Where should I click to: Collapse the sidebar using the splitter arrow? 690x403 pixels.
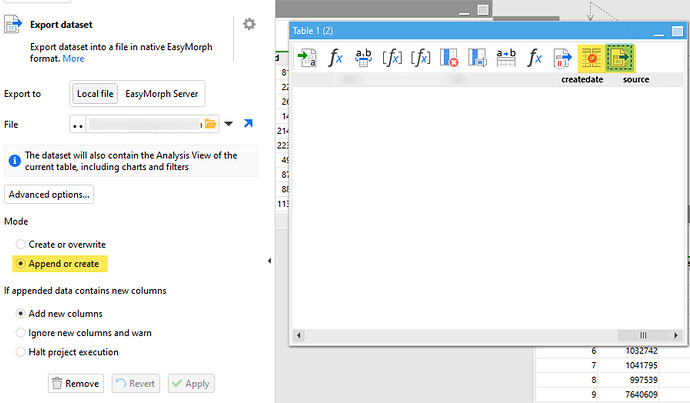[x=268, y=261]
